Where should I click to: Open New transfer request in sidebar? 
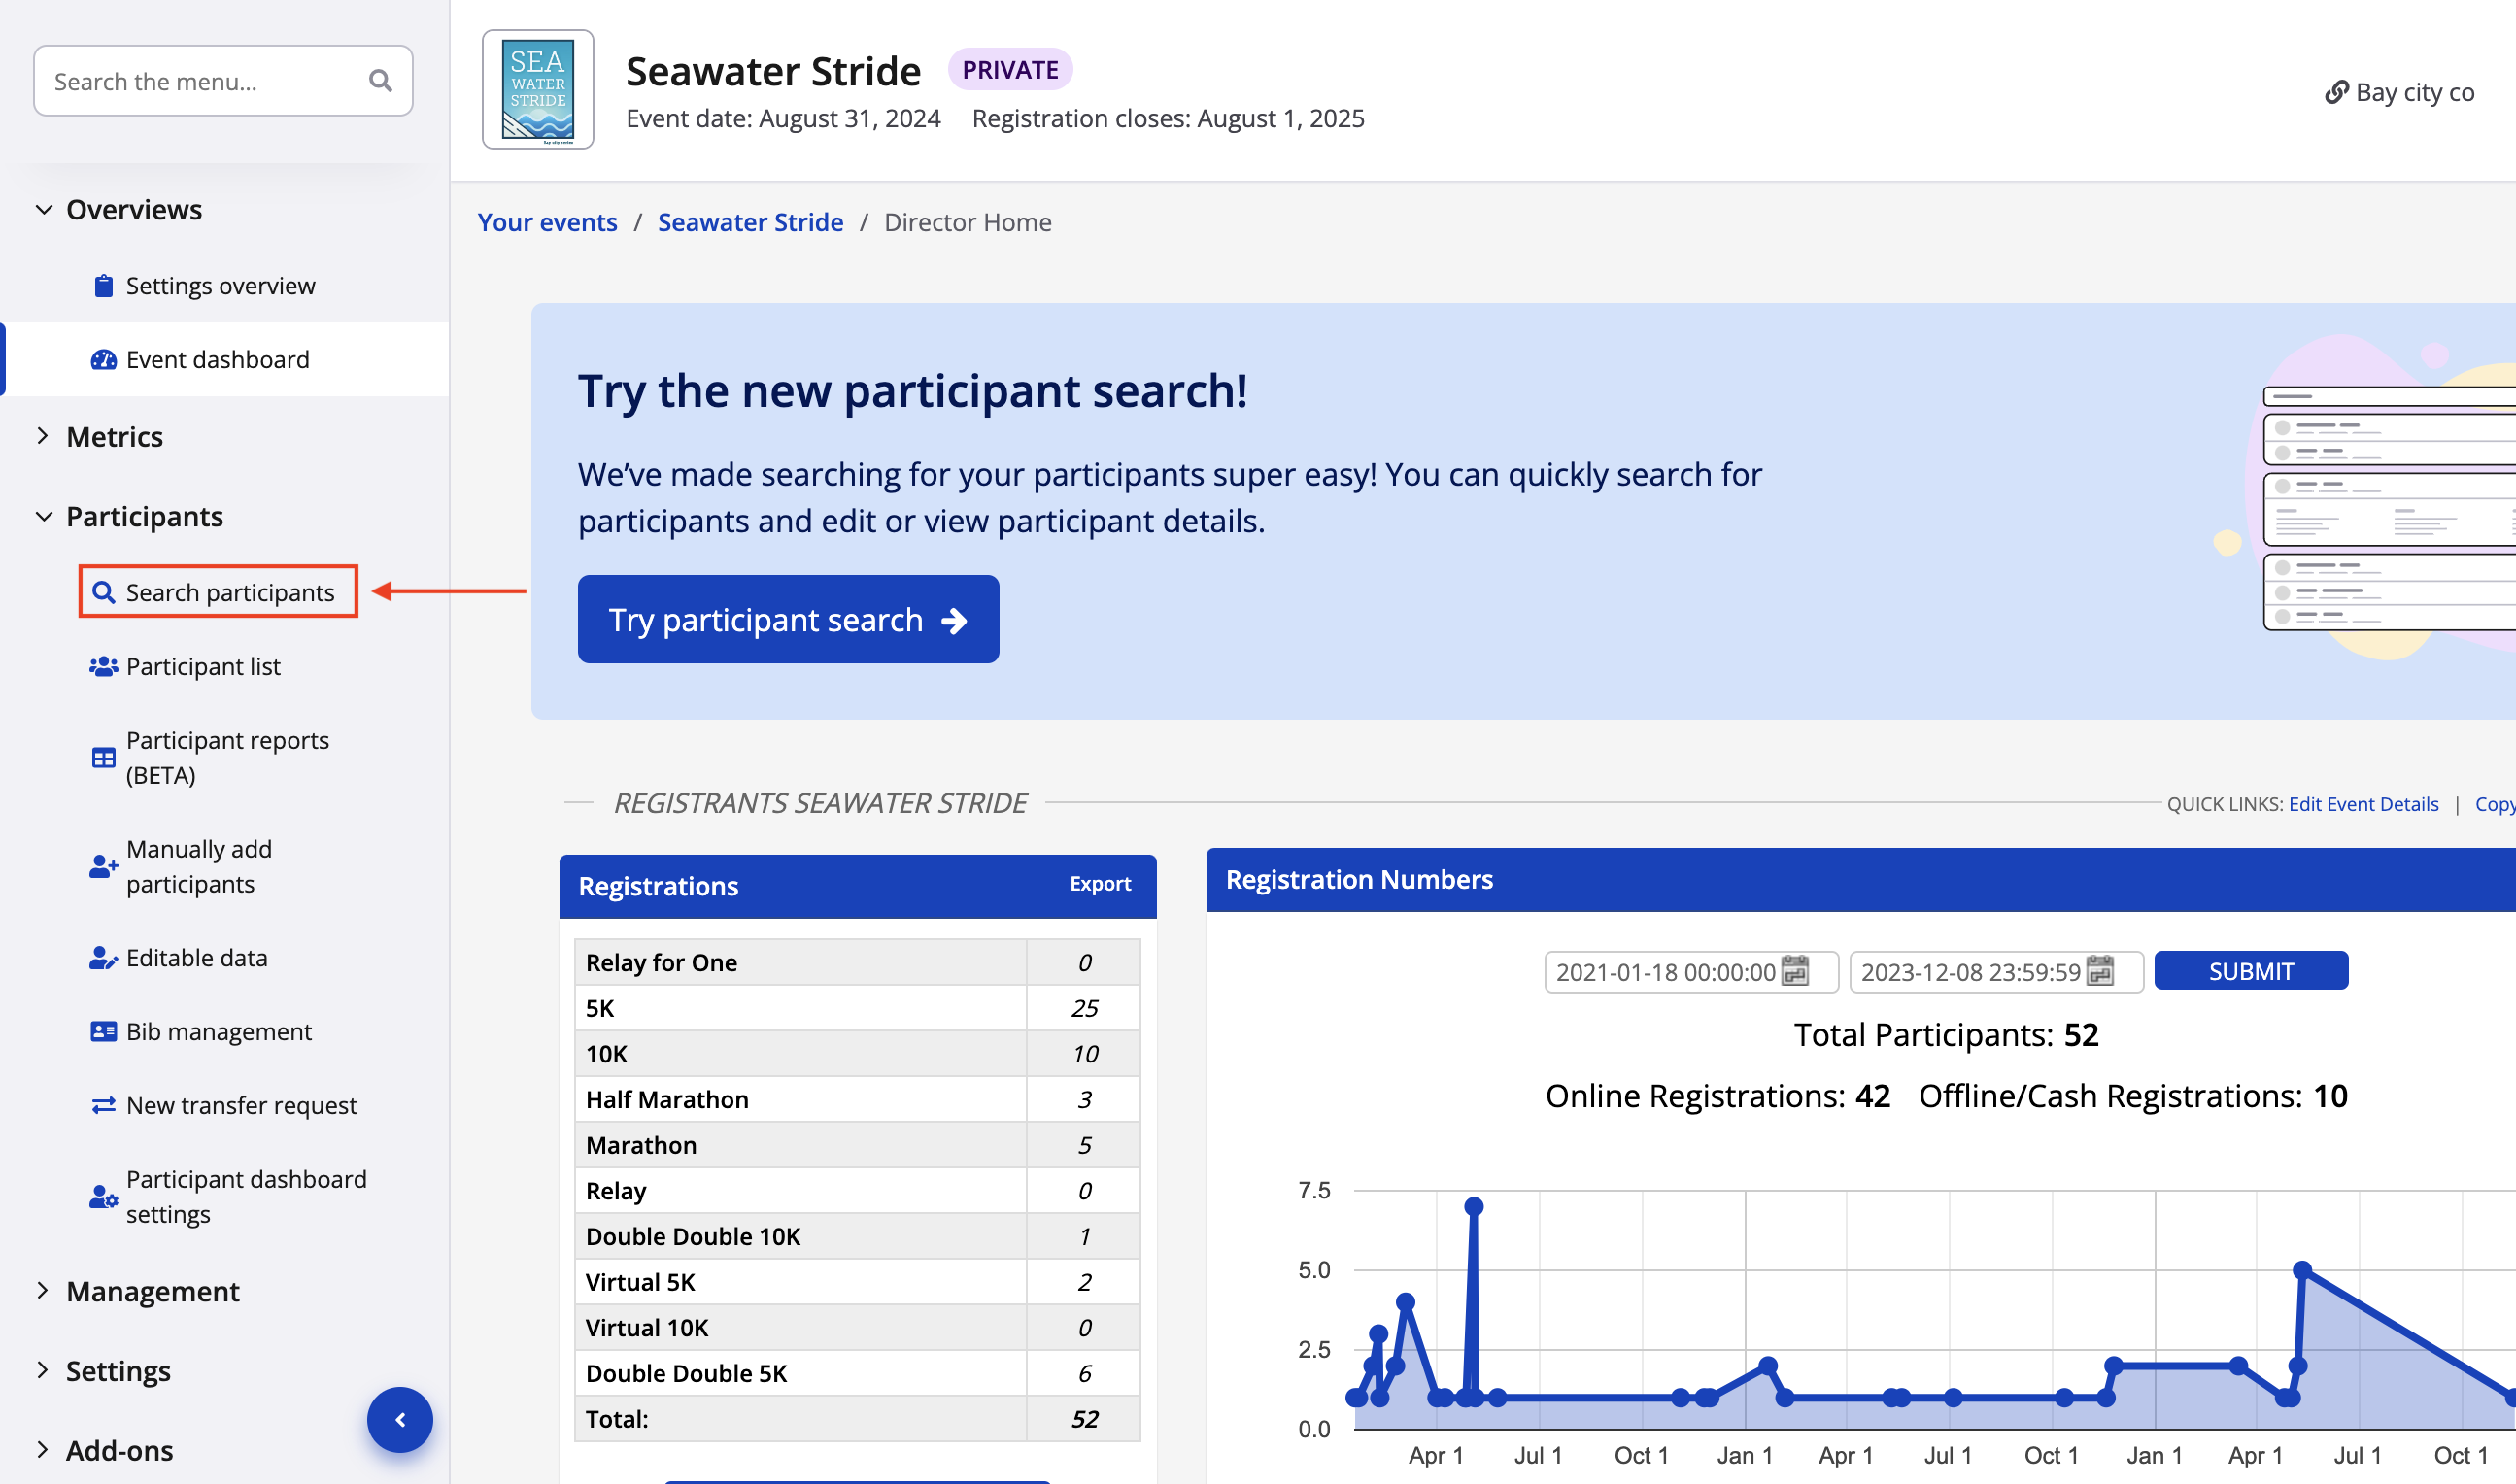tap(240, 1105)
